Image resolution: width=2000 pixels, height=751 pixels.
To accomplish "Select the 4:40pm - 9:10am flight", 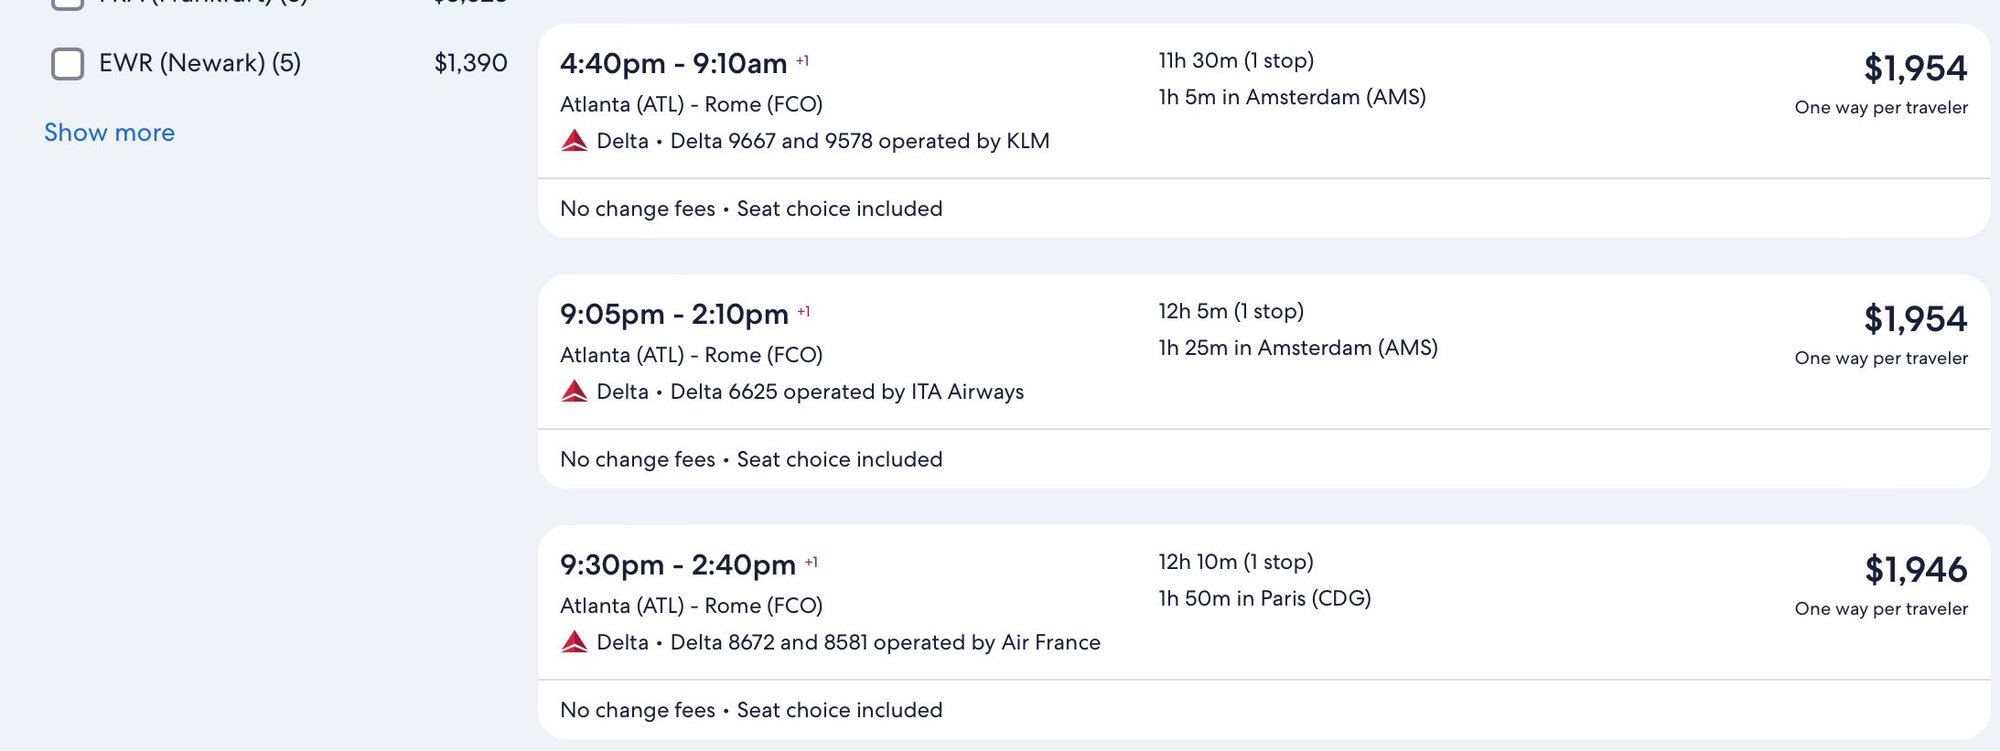I will 673,64.
